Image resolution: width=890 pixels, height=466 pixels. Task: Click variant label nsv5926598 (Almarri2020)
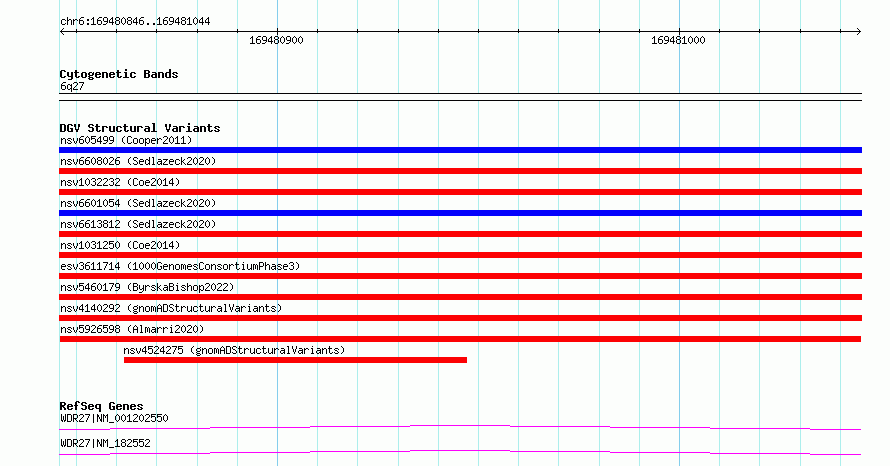[132, 329]
